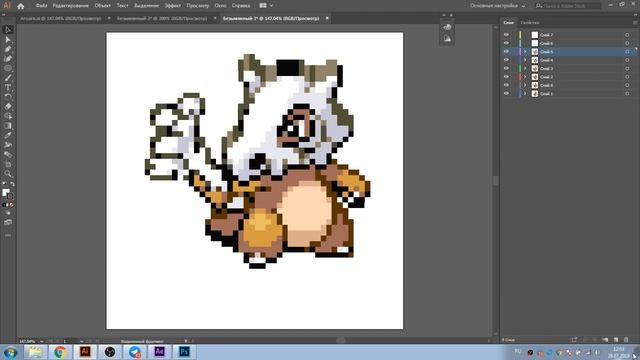
Task: Select the Pen tool
Action: click(8, 49)
